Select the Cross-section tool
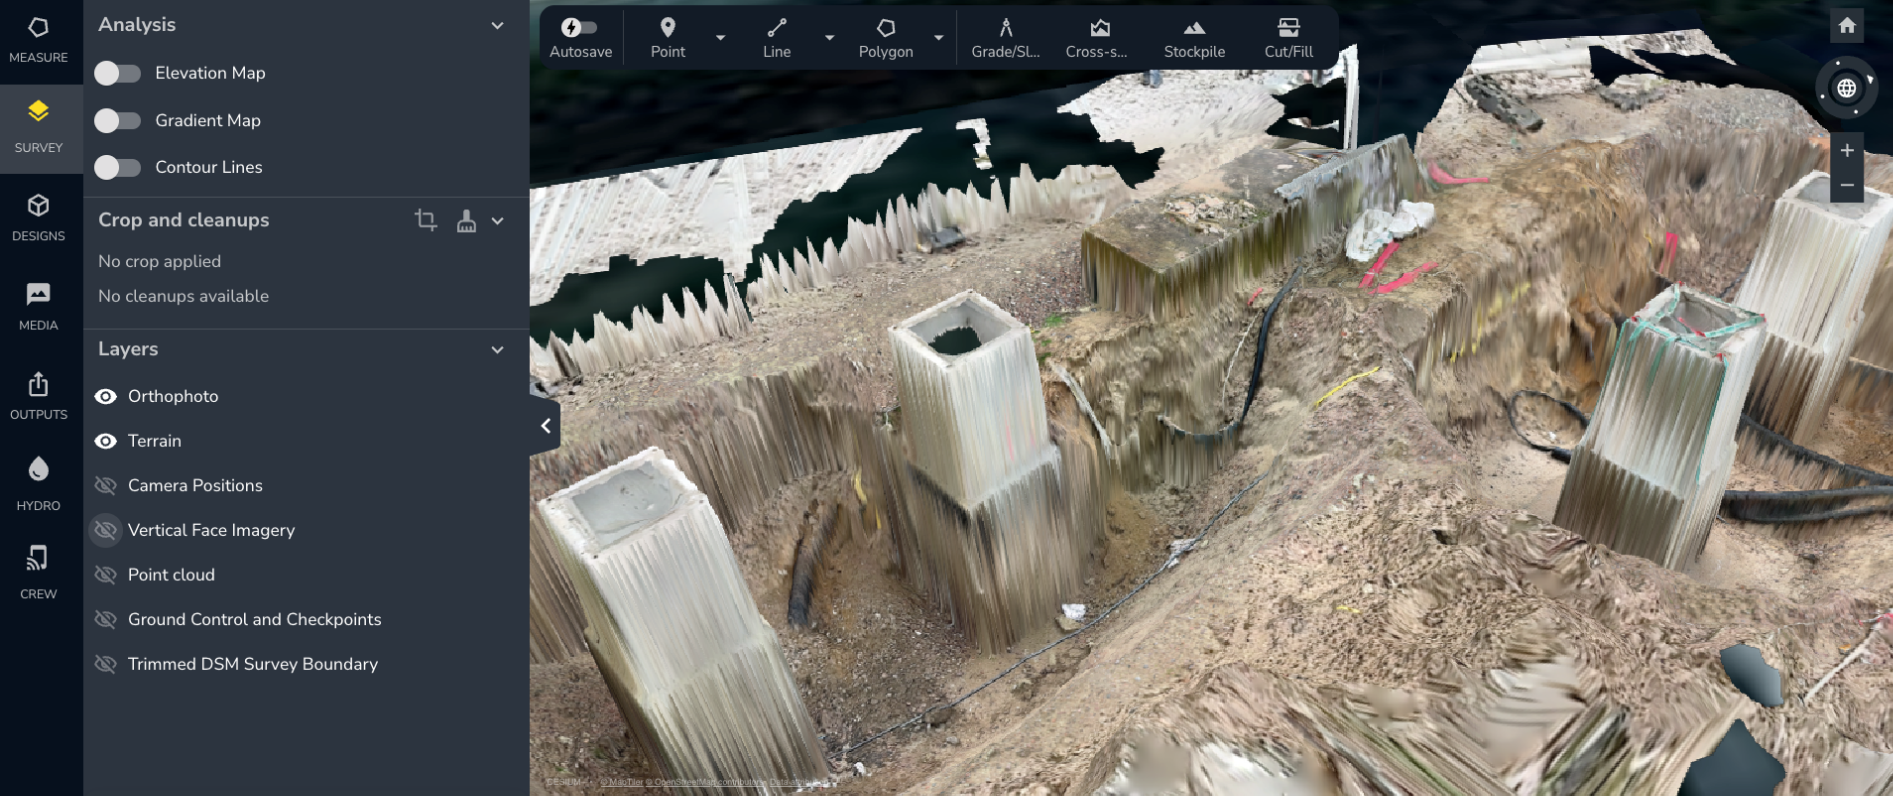Viewport: 1893px width, 796px height. [1097, 38]
